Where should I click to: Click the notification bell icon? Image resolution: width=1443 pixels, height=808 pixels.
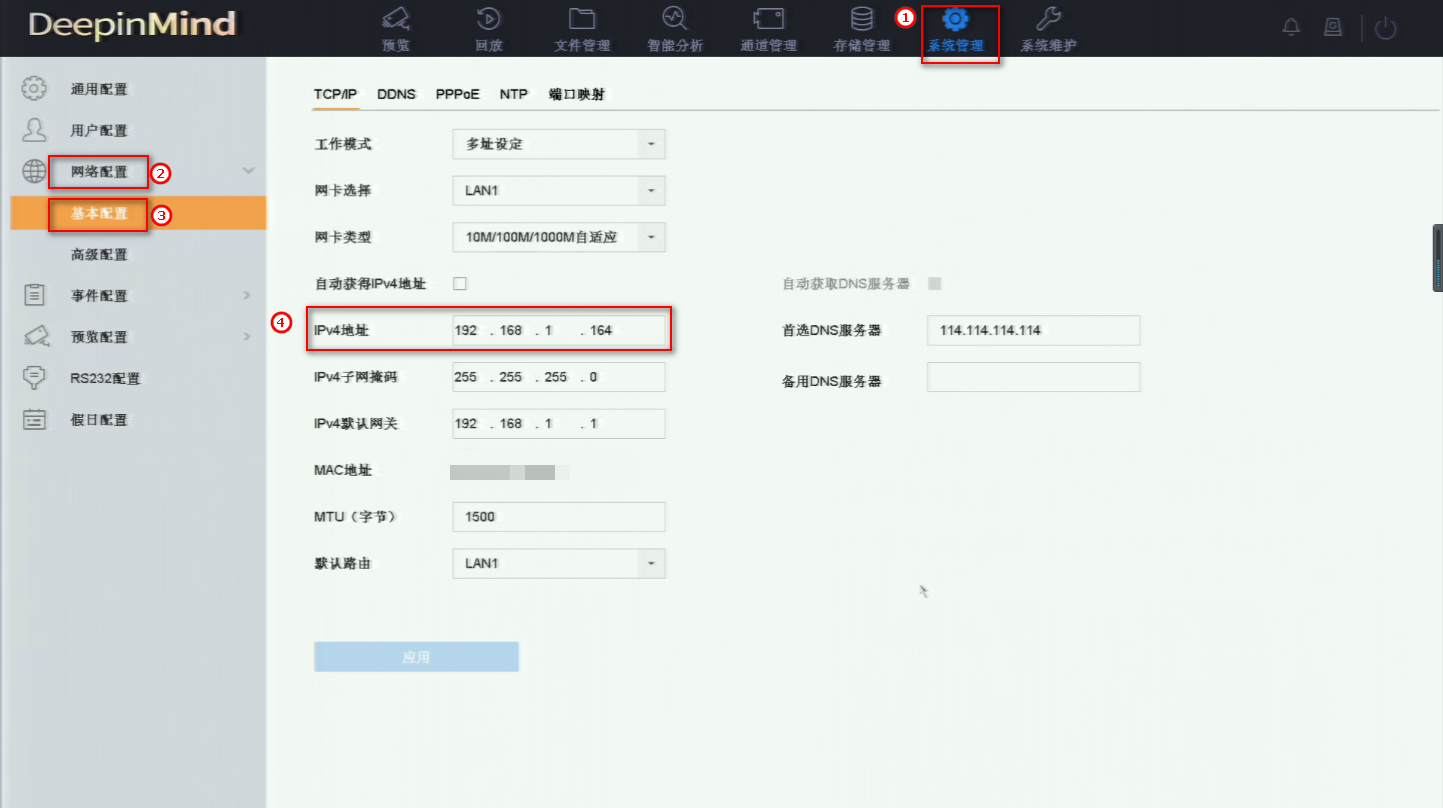[x=1290, y=27]
